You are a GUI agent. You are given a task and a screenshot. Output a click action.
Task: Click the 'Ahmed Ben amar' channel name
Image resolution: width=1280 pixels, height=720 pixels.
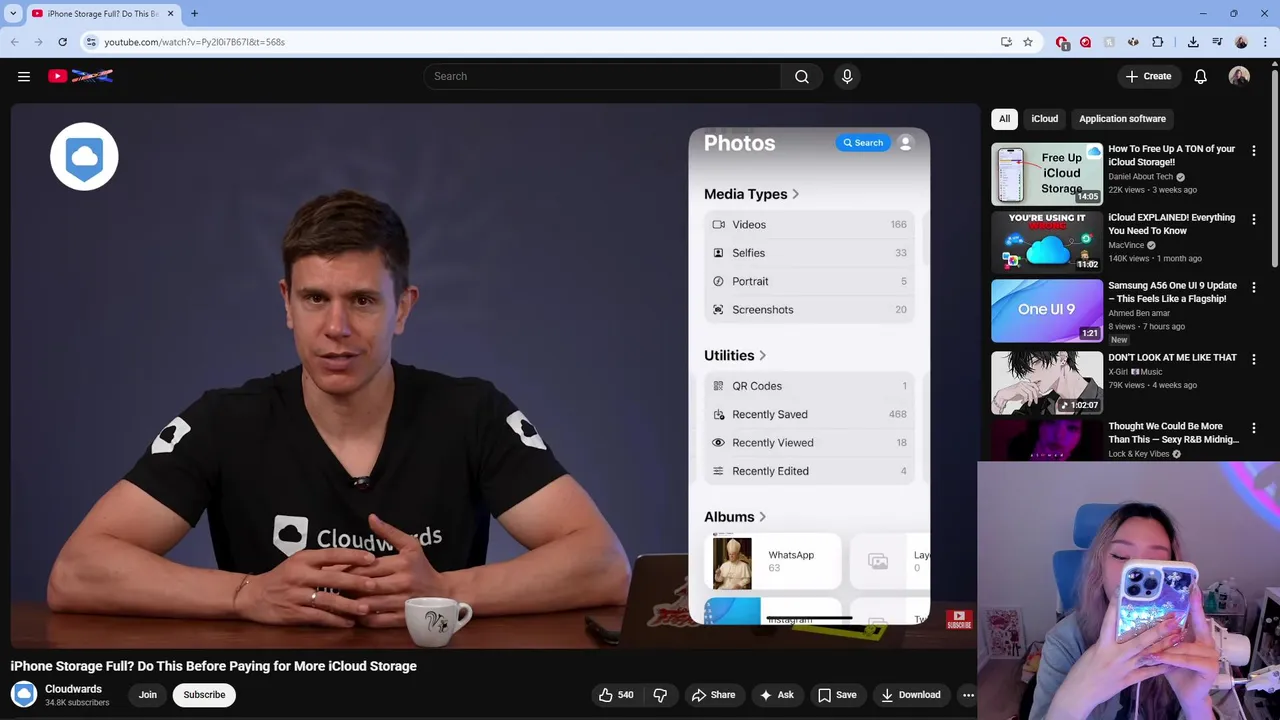1138,313
